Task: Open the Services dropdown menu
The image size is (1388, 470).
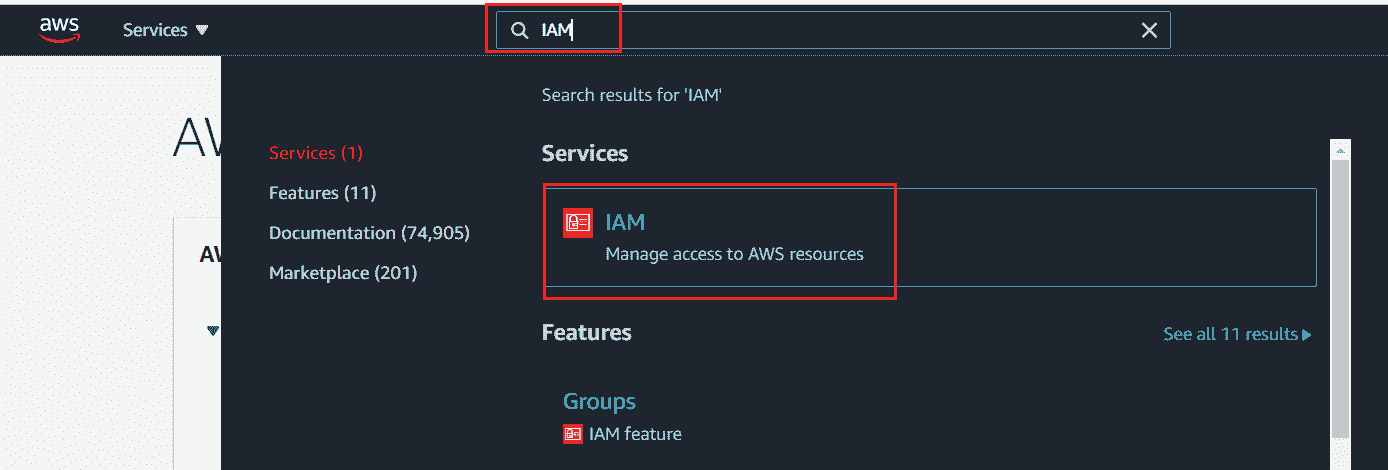Action: (x=165, y=30)
